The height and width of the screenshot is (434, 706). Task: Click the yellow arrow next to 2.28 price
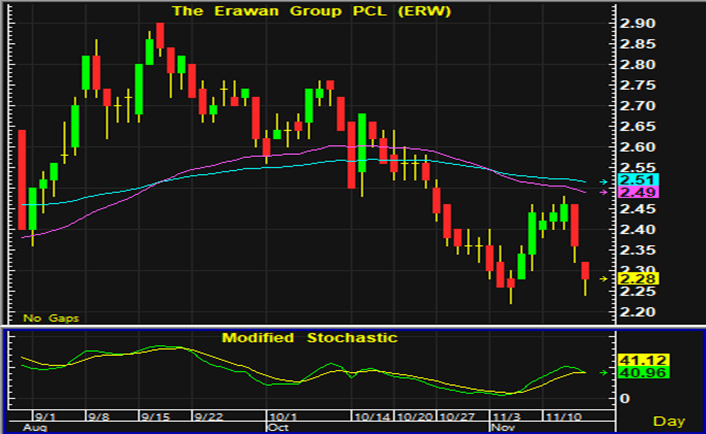pyautogui.click(x=603, y=279)
